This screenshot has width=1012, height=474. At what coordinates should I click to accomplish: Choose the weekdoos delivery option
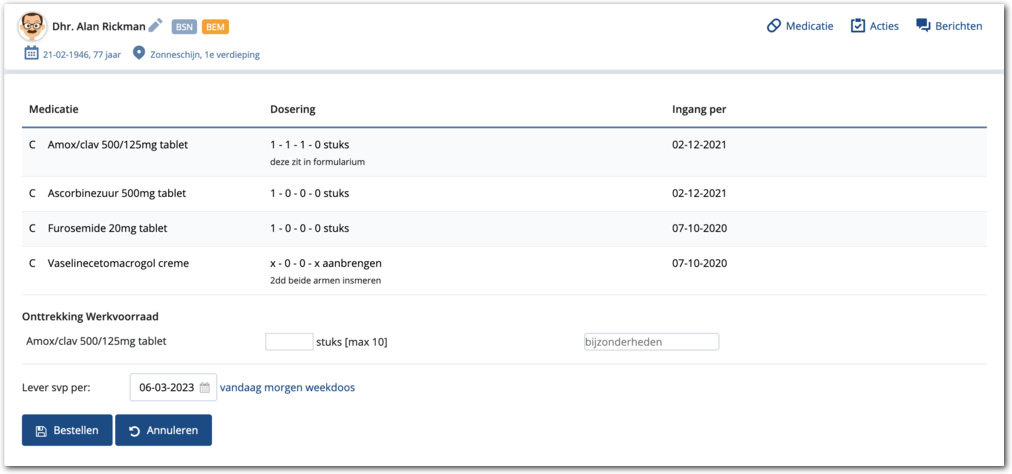(331, 388)
